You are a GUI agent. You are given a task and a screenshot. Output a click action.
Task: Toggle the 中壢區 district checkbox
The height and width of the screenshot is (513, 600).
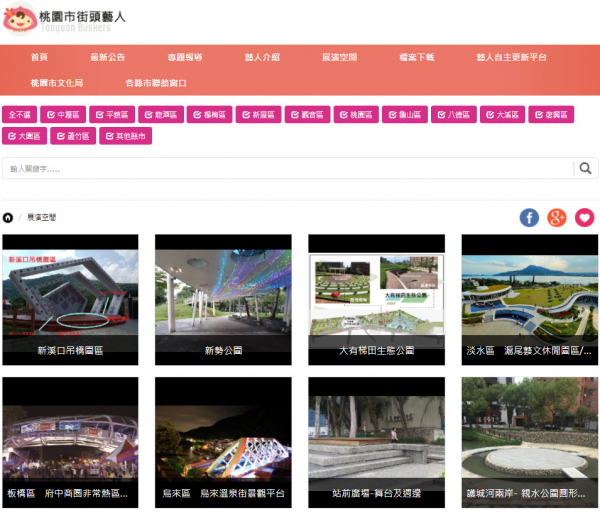pos(64,115)
